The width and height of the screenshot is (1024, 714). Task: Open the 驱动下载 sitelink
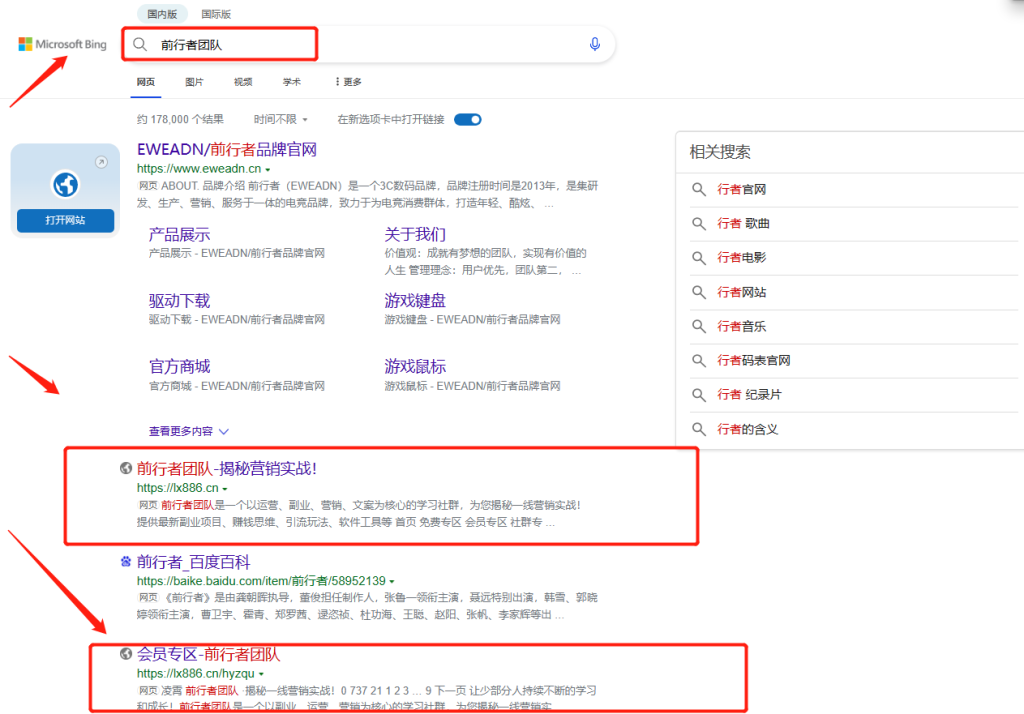click(x=178, y=298)
